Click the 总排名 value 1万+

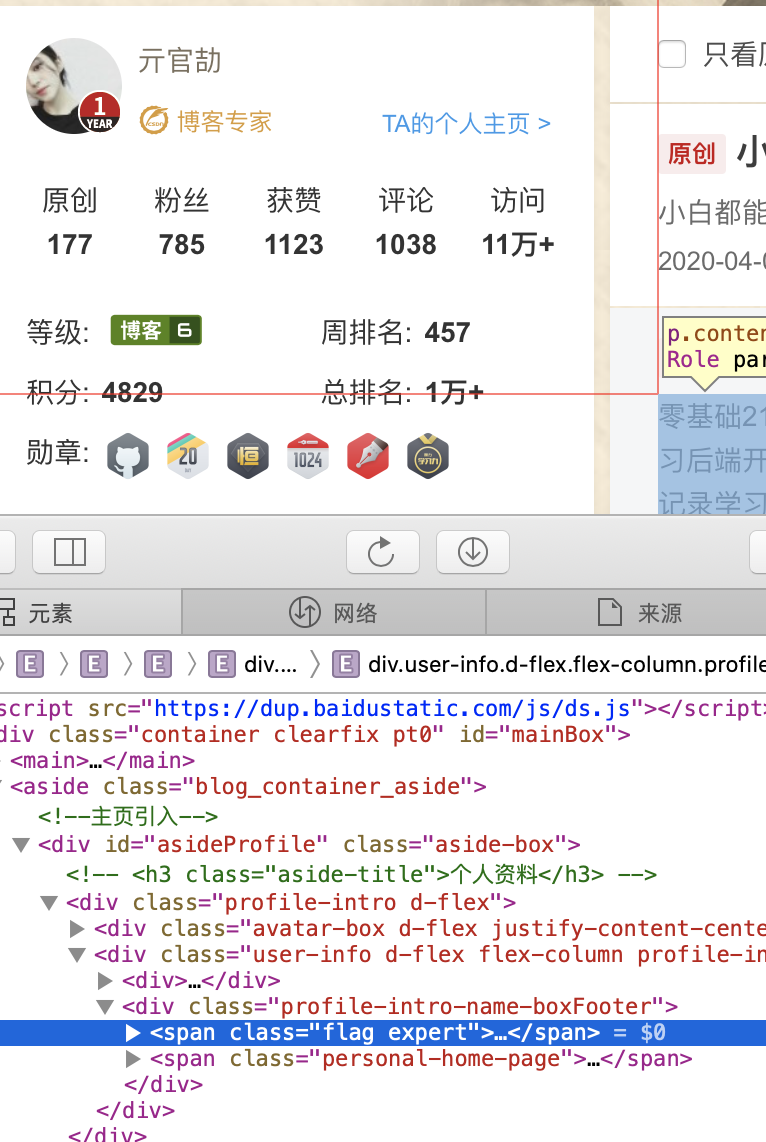point(454,393)
